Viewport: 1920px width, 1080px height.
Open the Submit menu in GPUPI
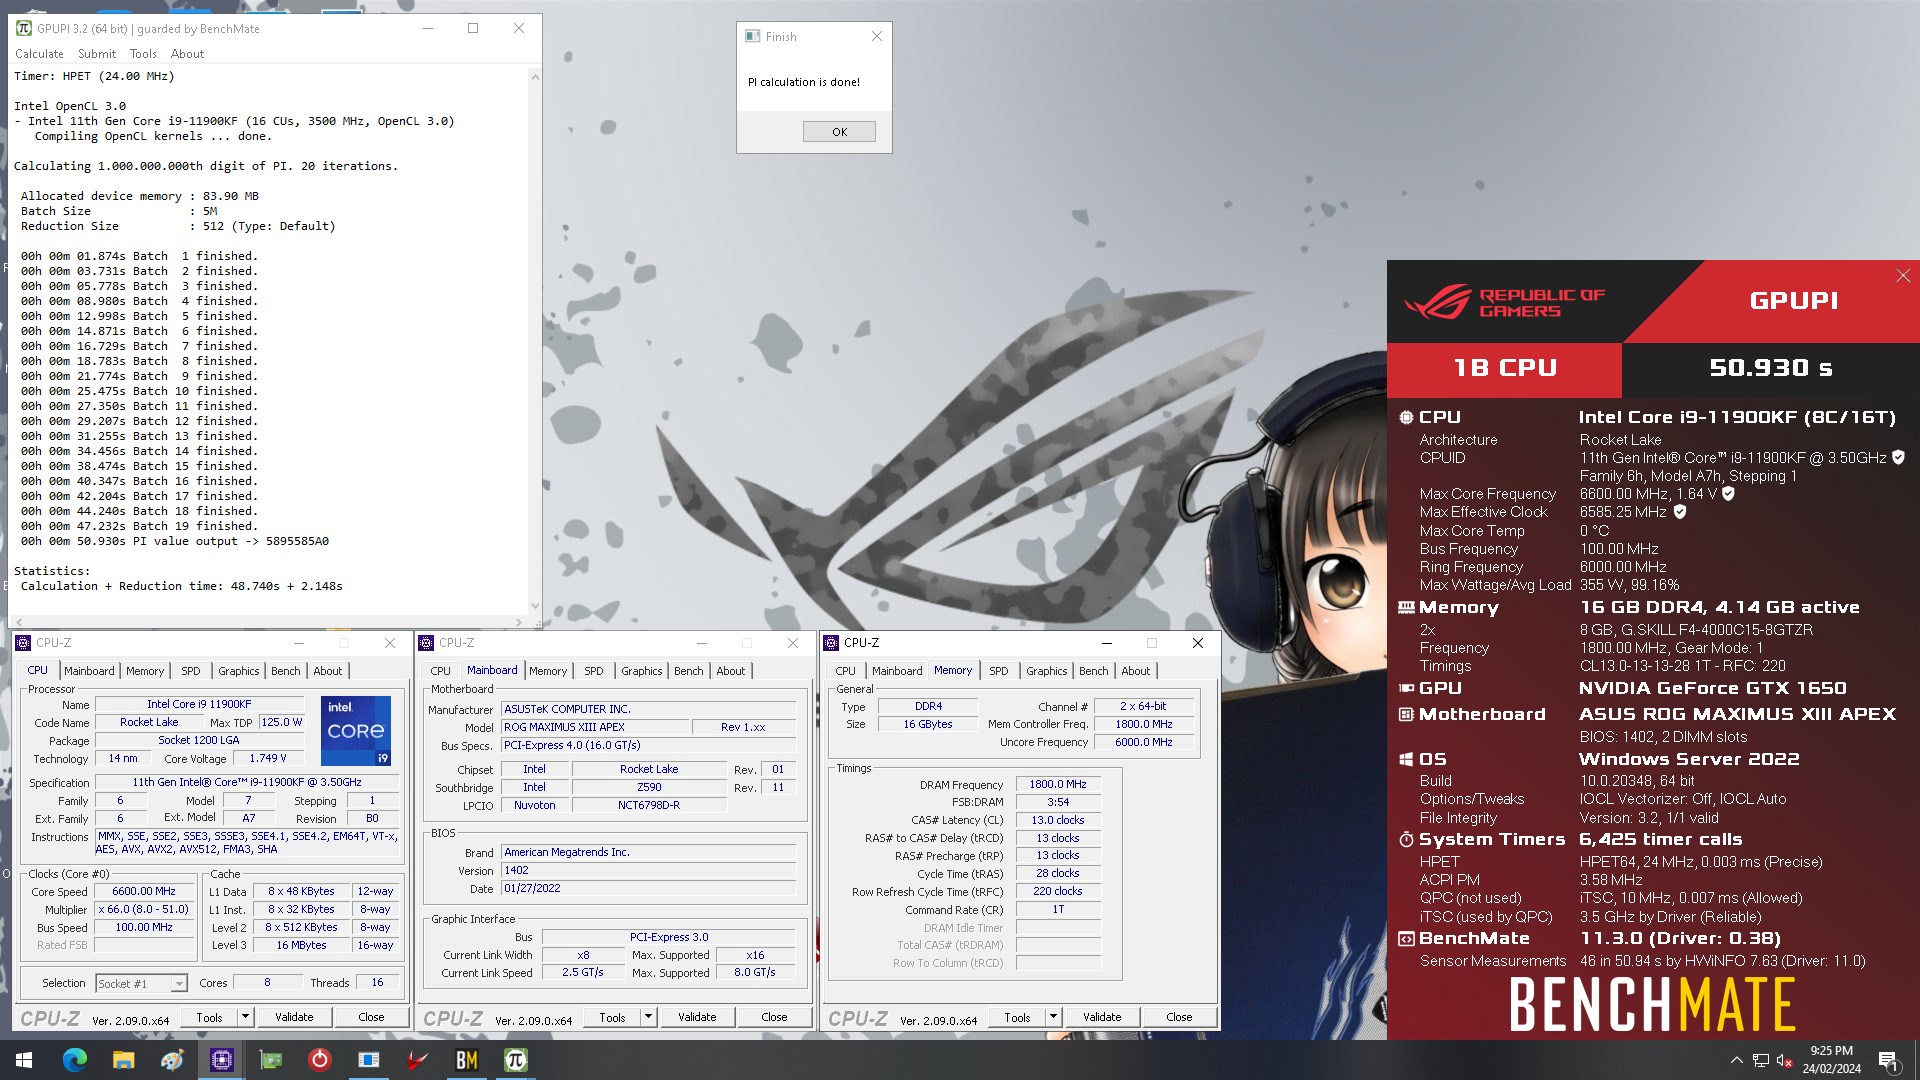[x=97, y=54]
